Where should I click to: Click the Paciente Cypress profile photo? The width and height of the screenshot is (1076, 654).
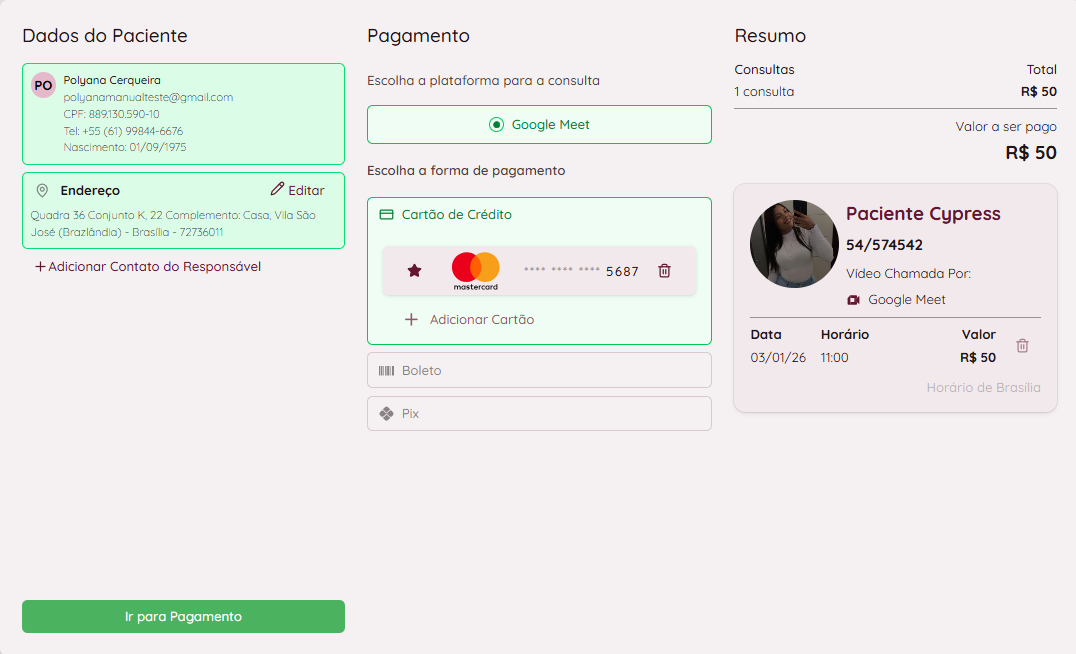pos(794,244)
